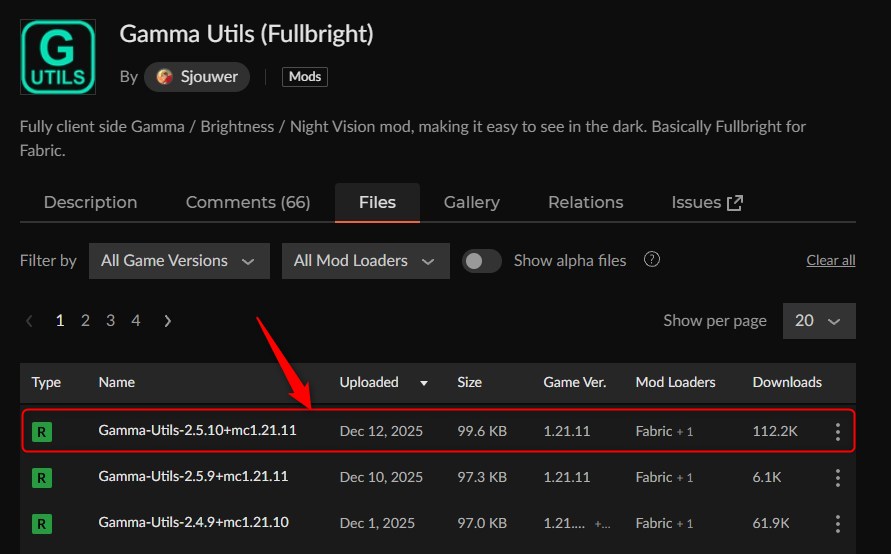Viewport: 891px width, 554px height.
Task: Open the three-dot menu for Gamma-Utils-2.5.9
Action: click(837, 478)
